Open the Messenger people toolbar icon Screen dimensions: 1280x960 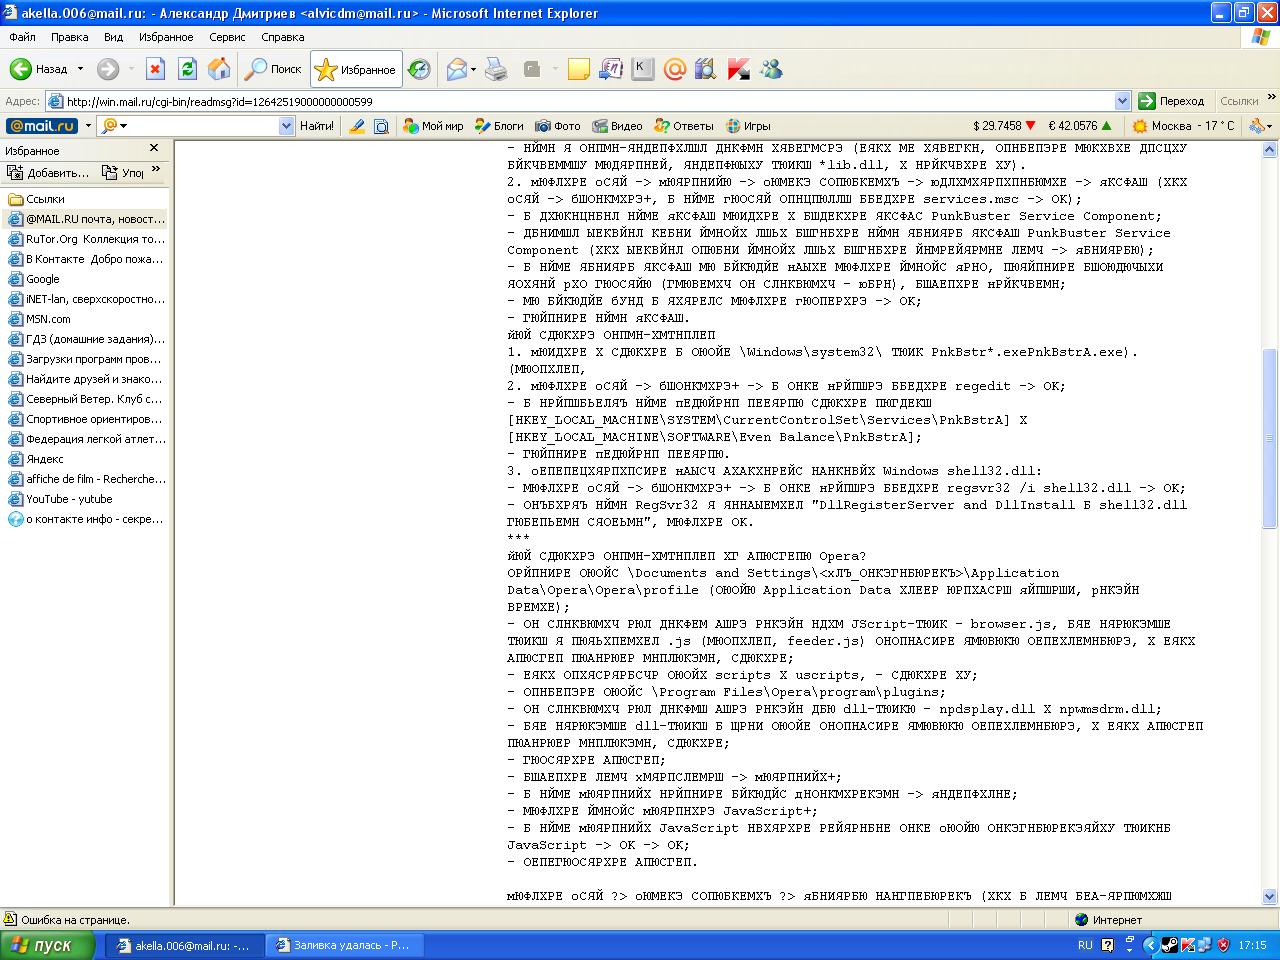tap(770, 69)
